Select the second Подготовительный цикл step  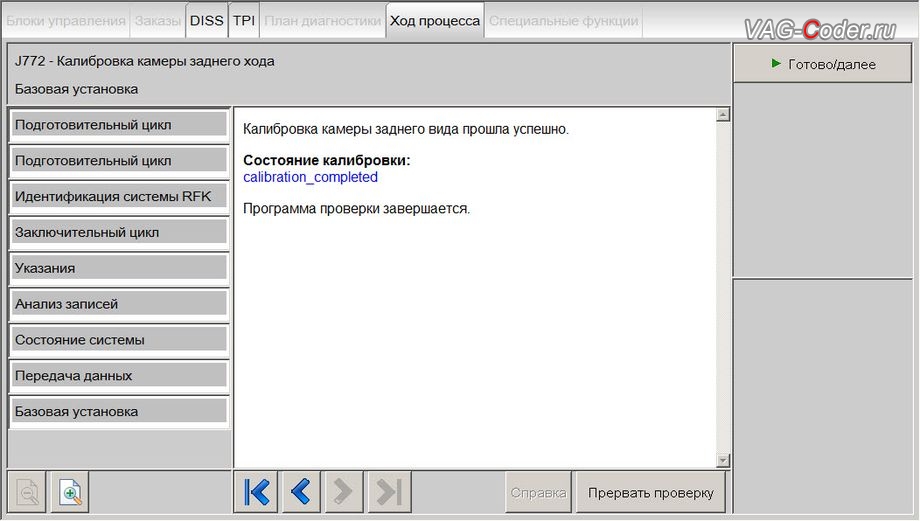(x=119, y=160)
